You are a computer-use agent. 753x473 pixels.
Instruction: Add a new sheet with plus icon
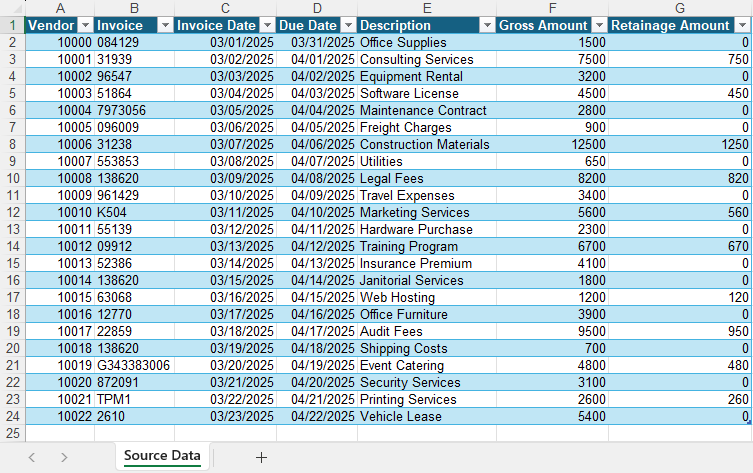point(261,458)
